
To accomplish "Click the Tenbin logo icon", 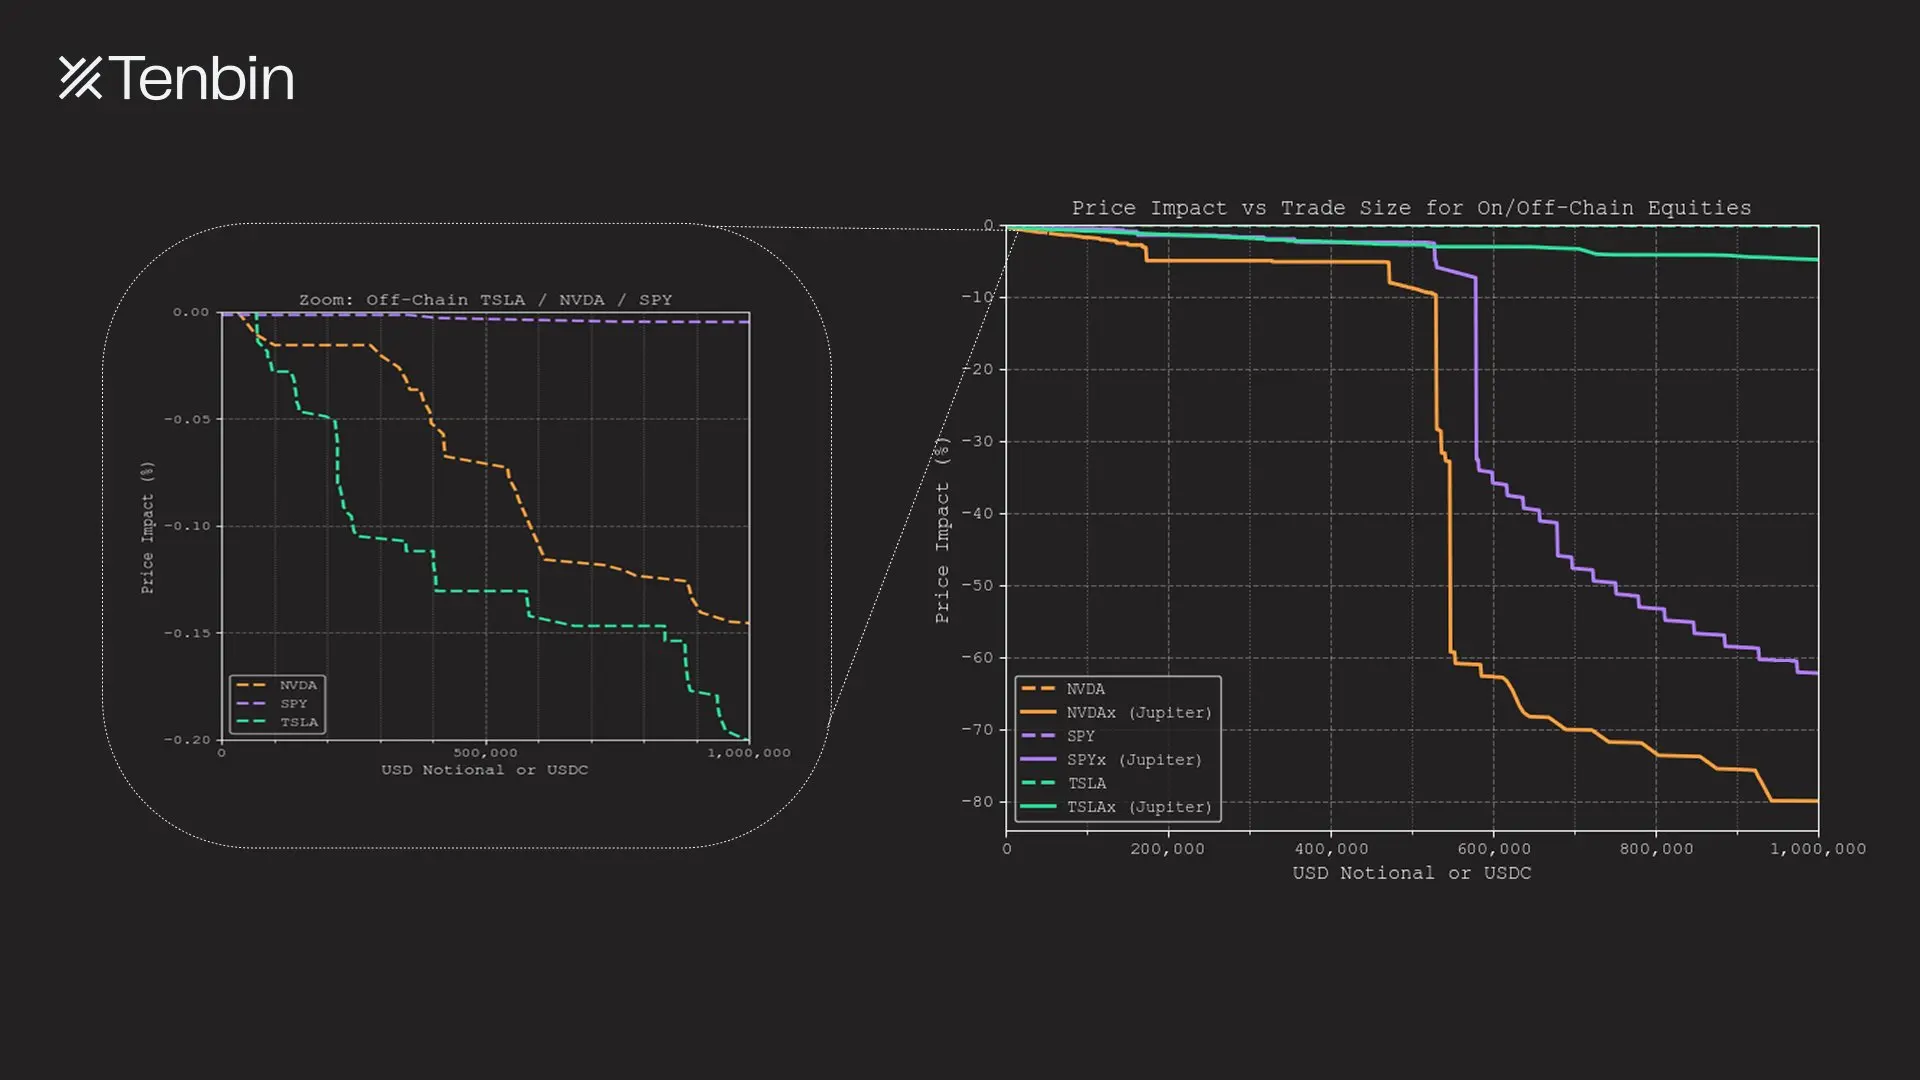I will tap(80, 78).
